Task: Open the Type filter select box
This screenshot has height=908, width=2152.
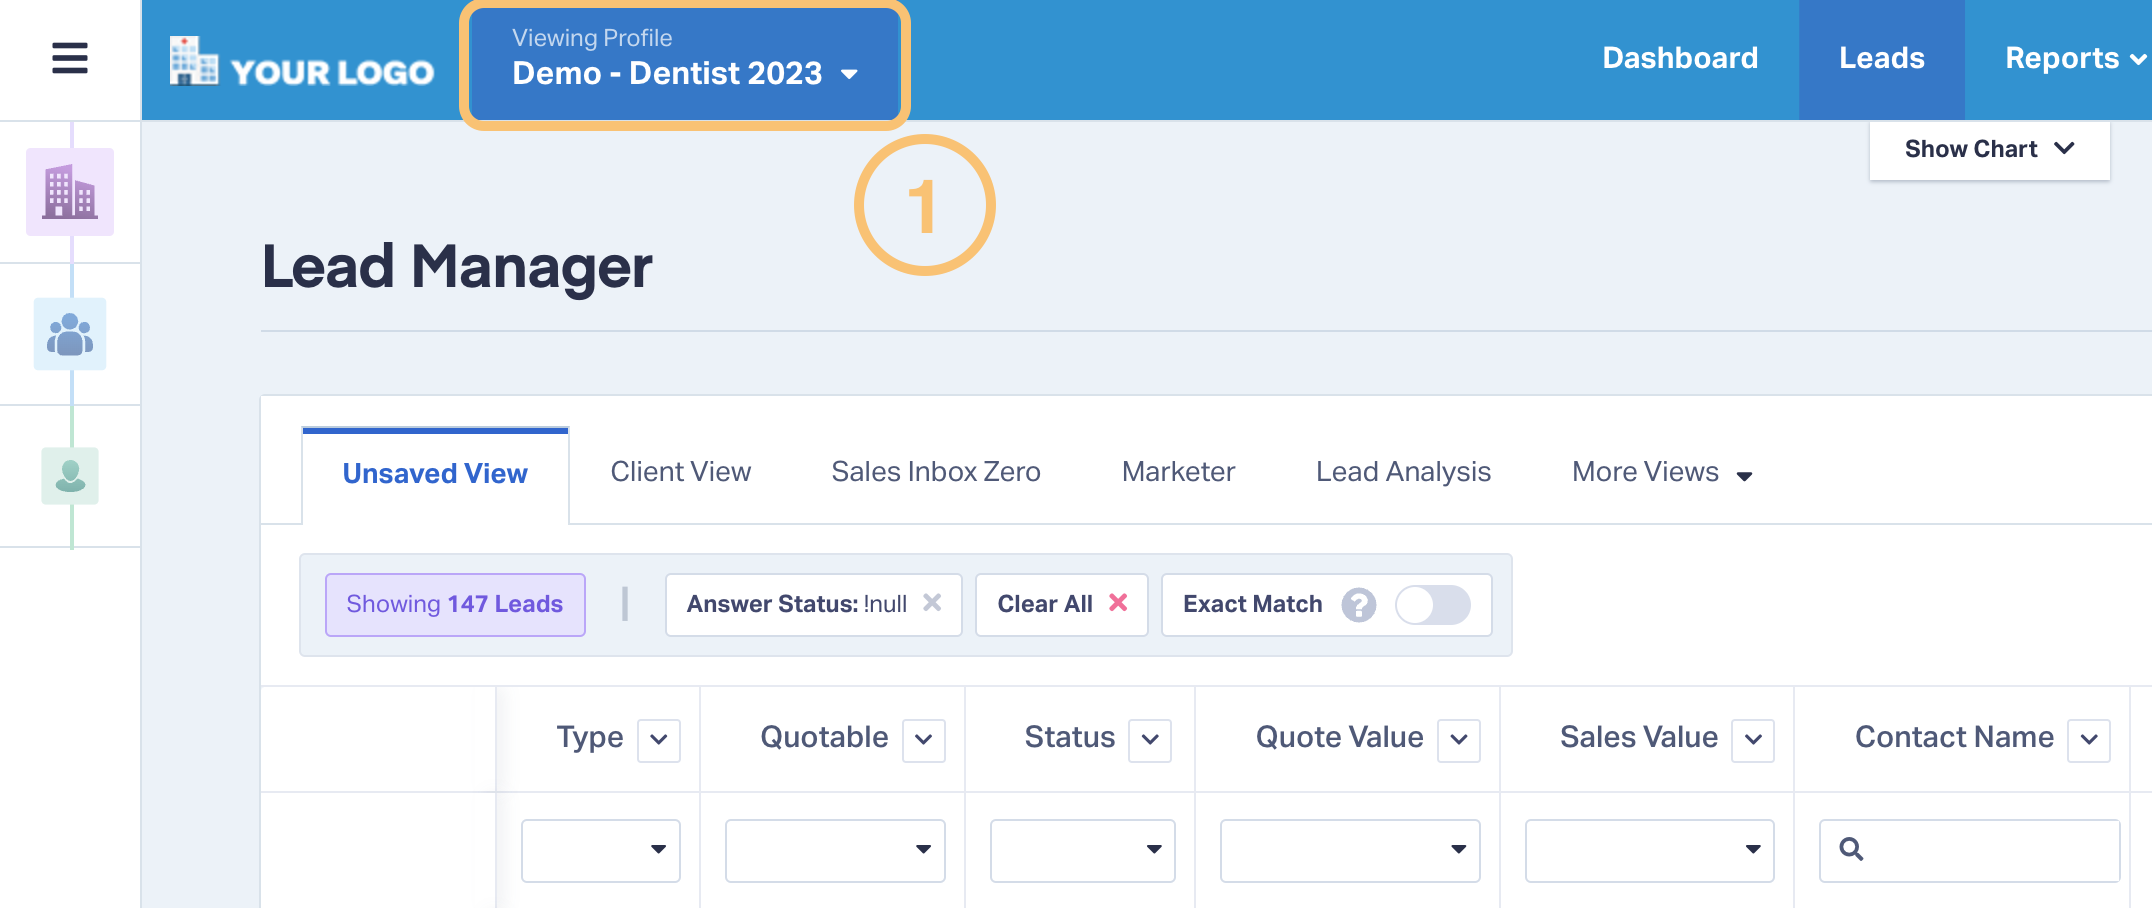Action: point(601,850)
